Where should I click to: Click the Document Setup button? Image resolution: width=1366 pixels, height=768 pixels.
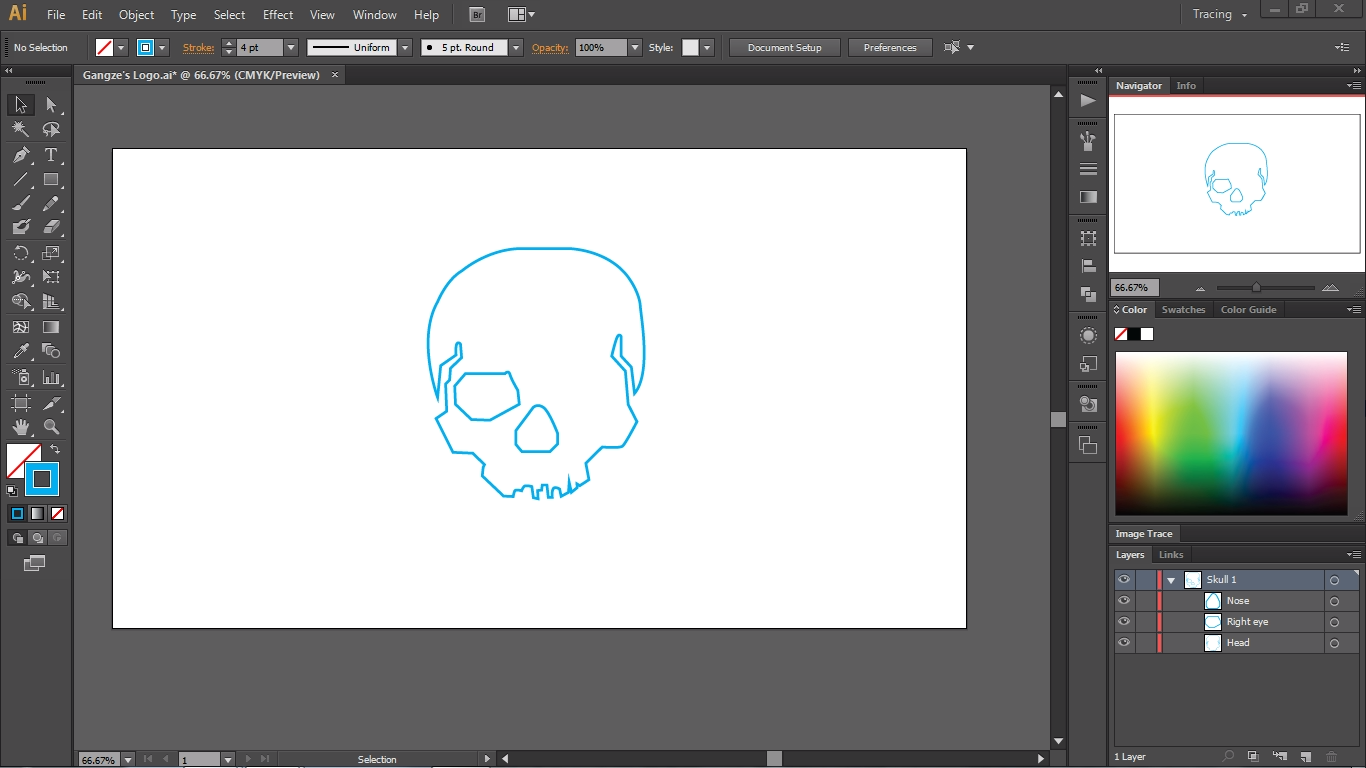(x=784, y=48)
